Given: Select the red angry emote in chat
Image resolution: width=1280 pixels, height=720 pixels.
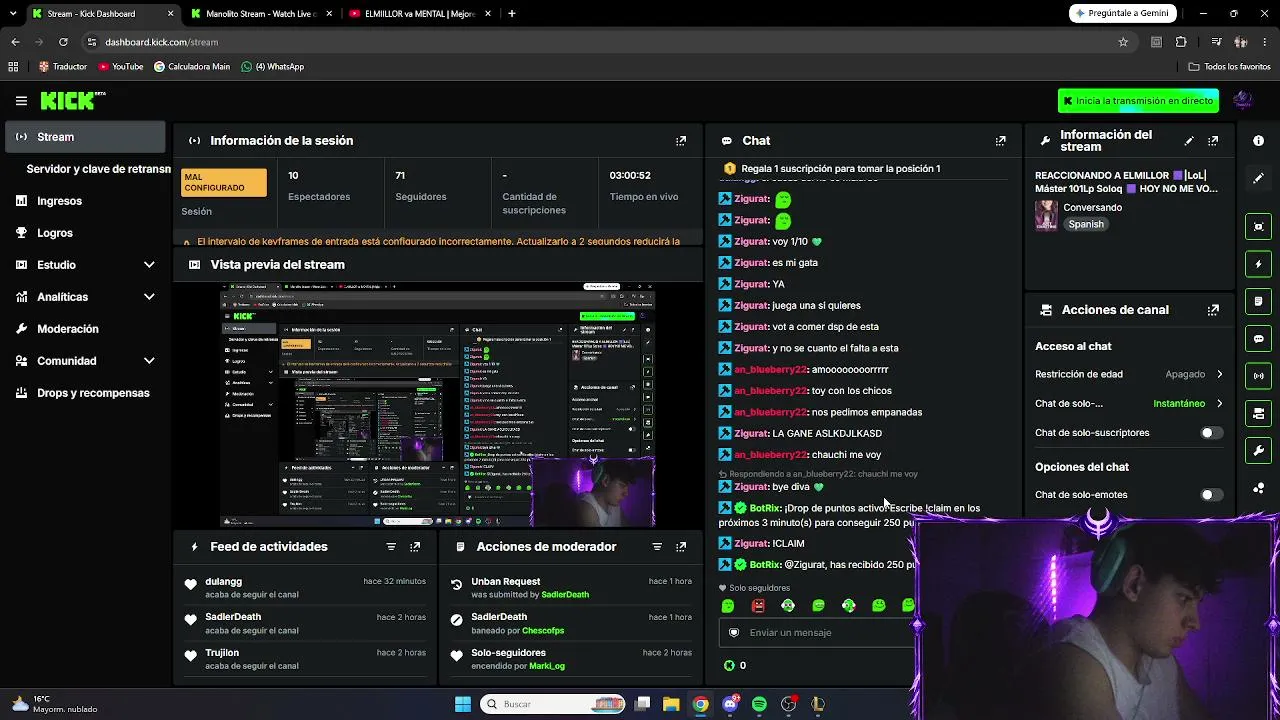Looking at the screenshot, I should coord(758,606).
